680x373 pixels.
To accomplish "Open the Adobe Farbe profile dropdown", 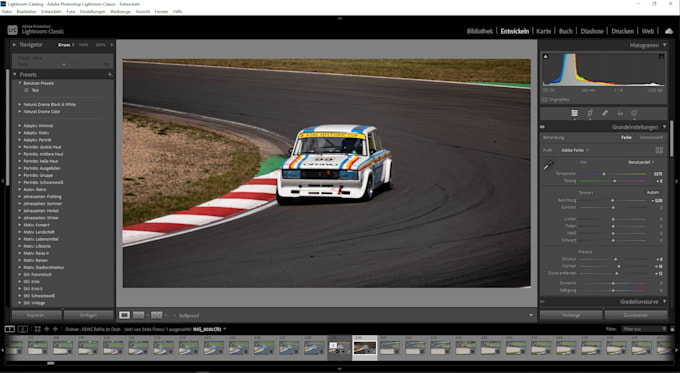I will coord(575,150).
